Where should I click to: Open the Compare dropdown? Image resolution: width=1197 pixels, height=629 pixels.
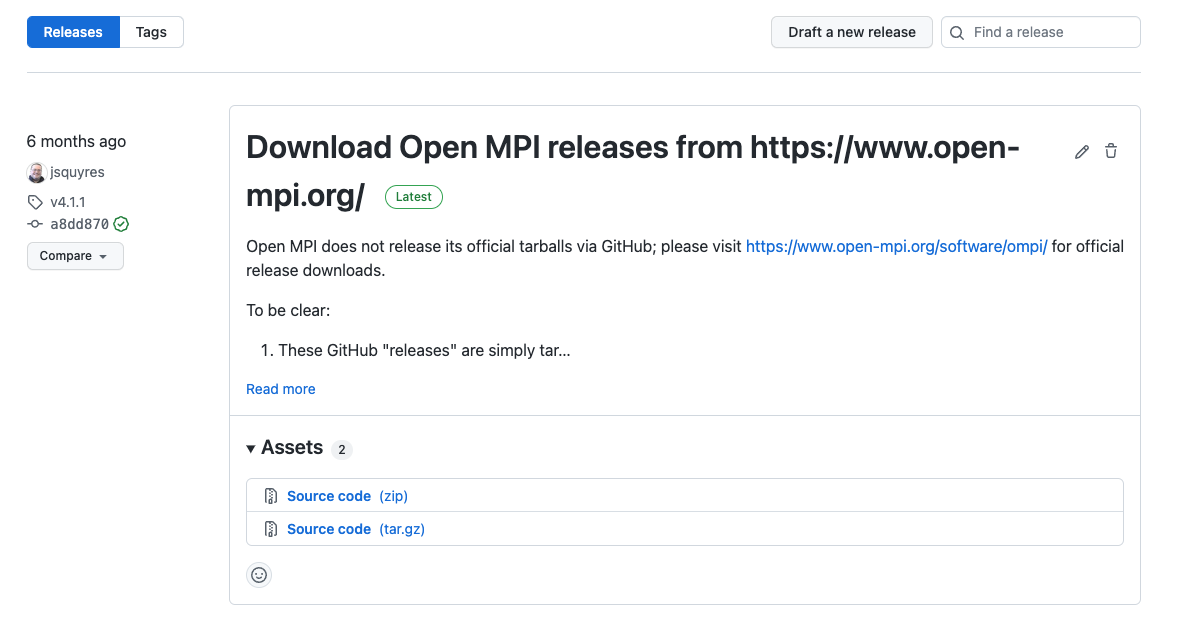click(75, 256)
